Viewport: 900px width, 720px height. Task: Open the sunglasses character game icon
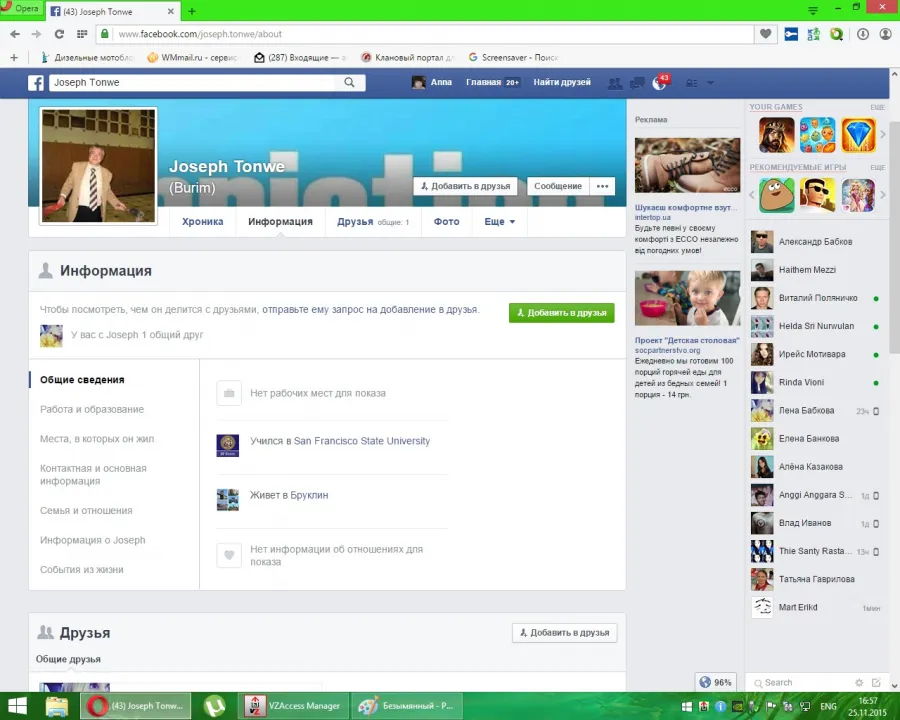(817, 195)
